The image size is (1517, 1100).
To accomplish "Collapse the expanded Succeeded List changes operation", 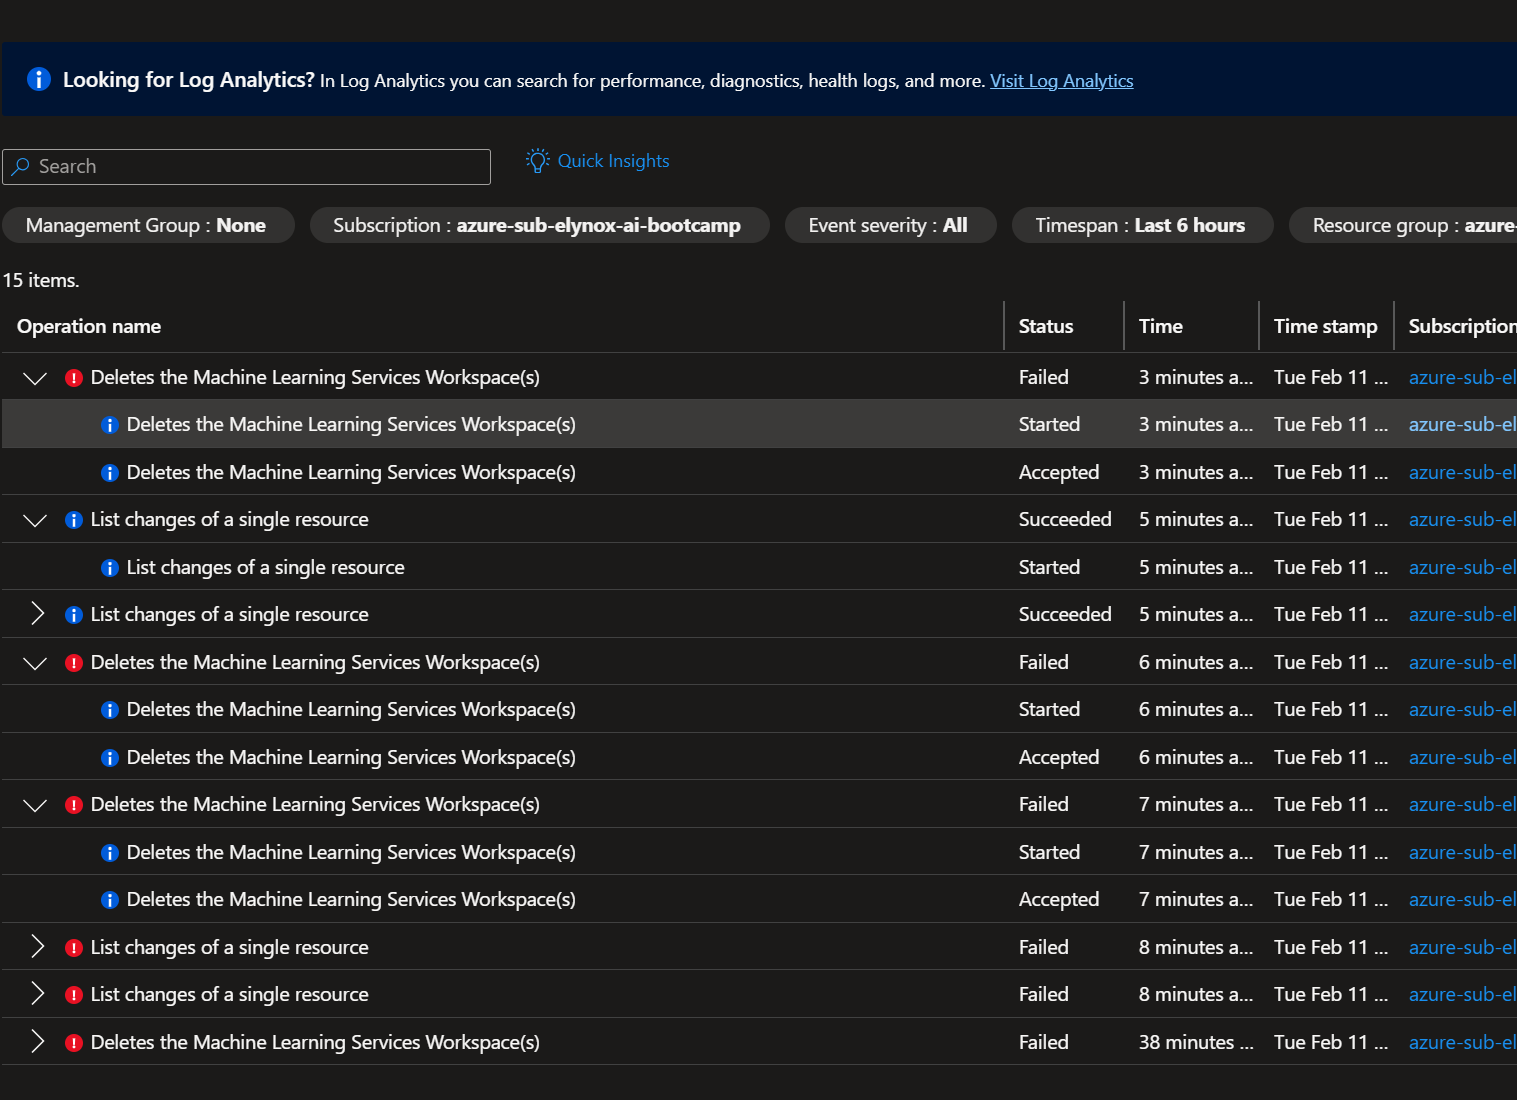I will click(x=35, y=520).
